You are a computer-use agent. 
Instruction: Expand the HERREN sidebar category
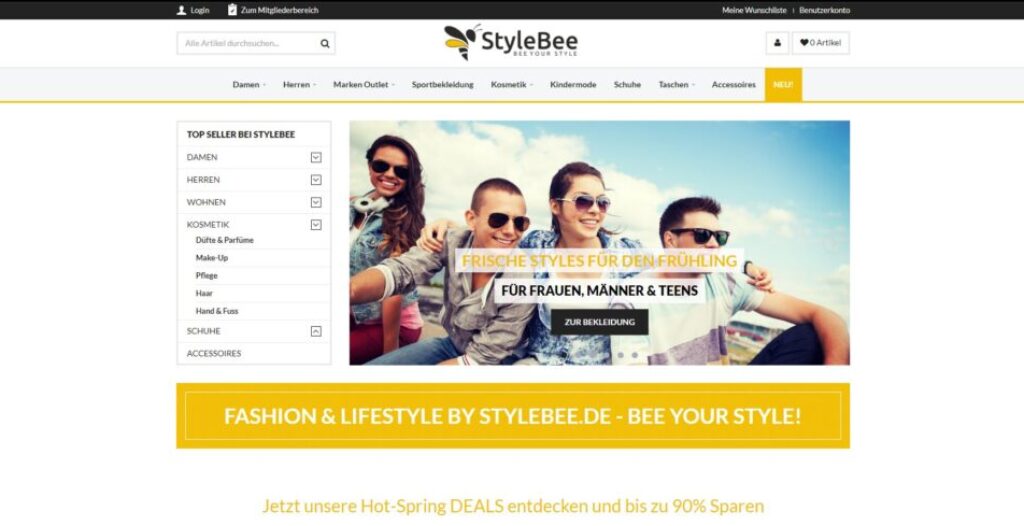316,180
